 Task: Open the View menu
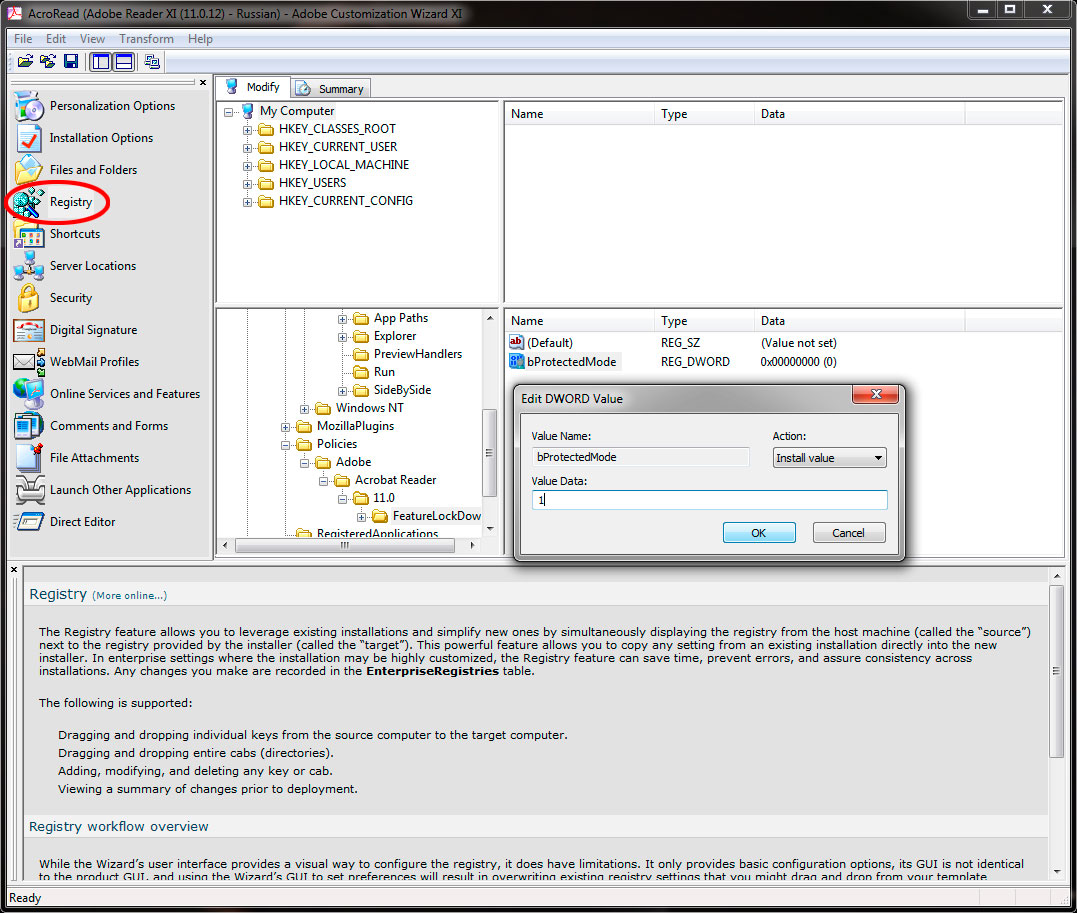[92, 38]
